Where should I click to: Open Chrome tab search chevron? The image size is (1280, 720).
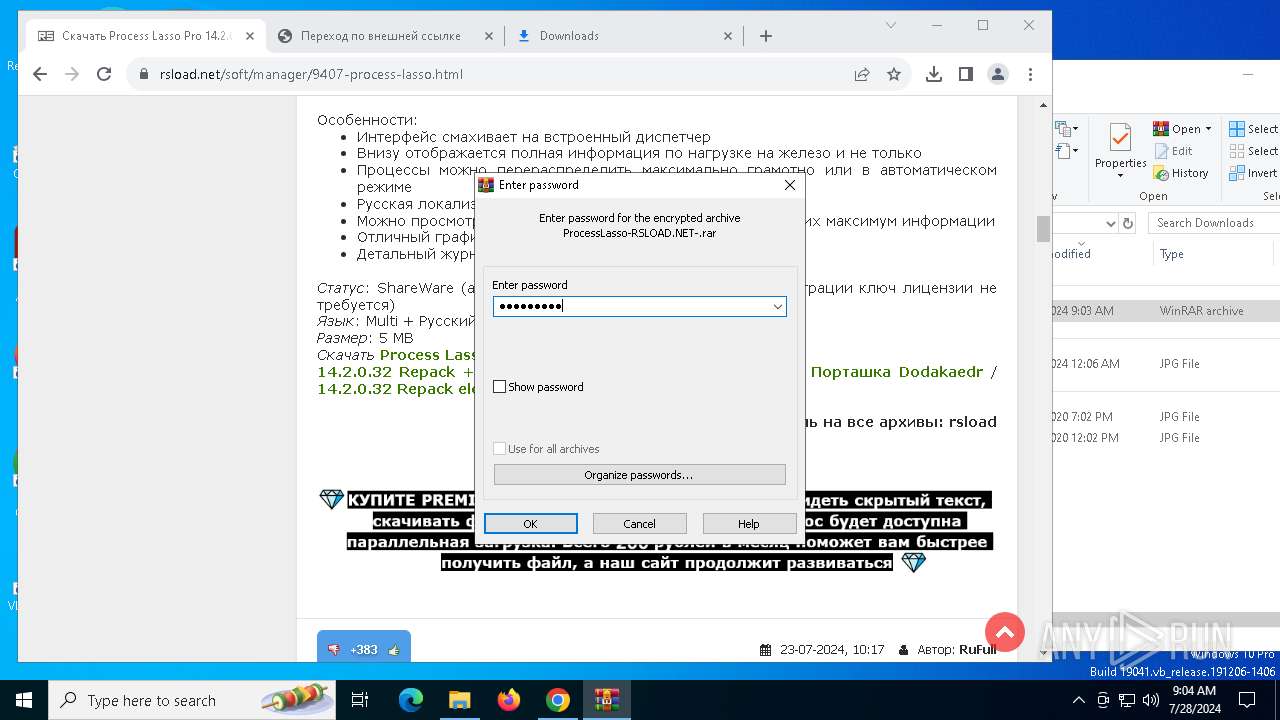[892, 25]
